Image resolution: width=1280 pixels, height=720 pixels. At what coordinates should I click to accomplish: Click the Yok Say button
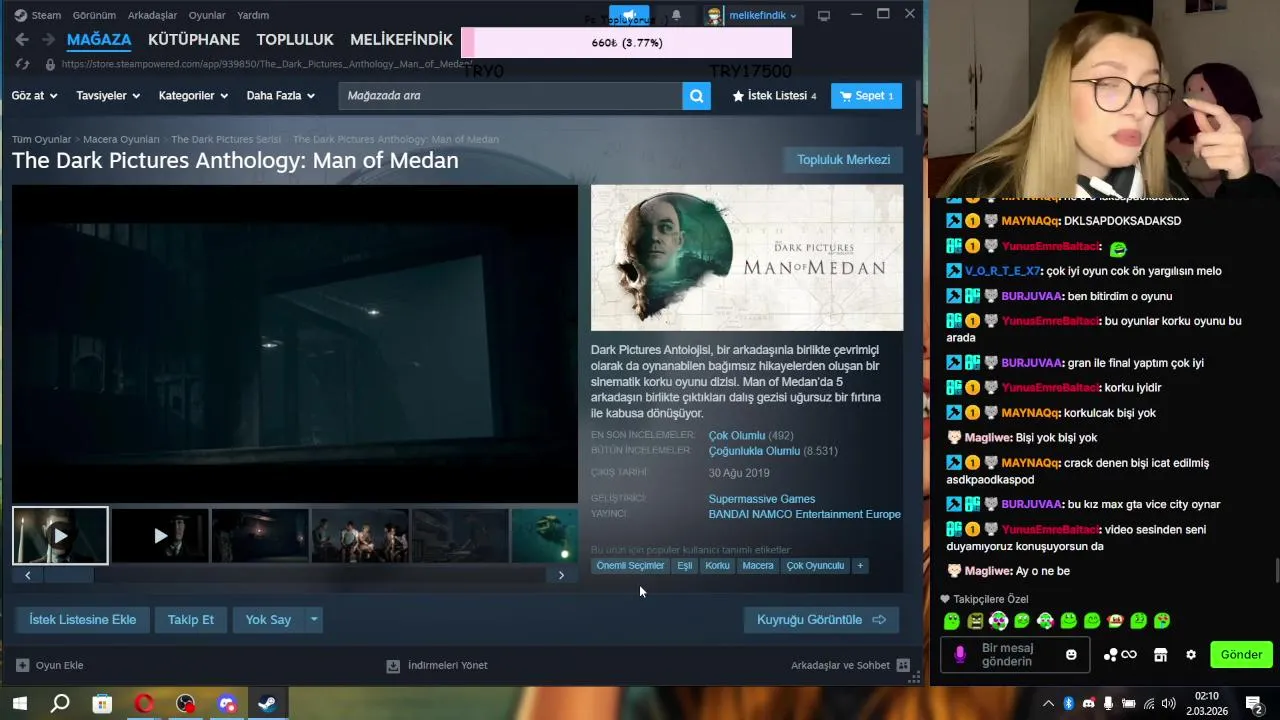point(268,620)
